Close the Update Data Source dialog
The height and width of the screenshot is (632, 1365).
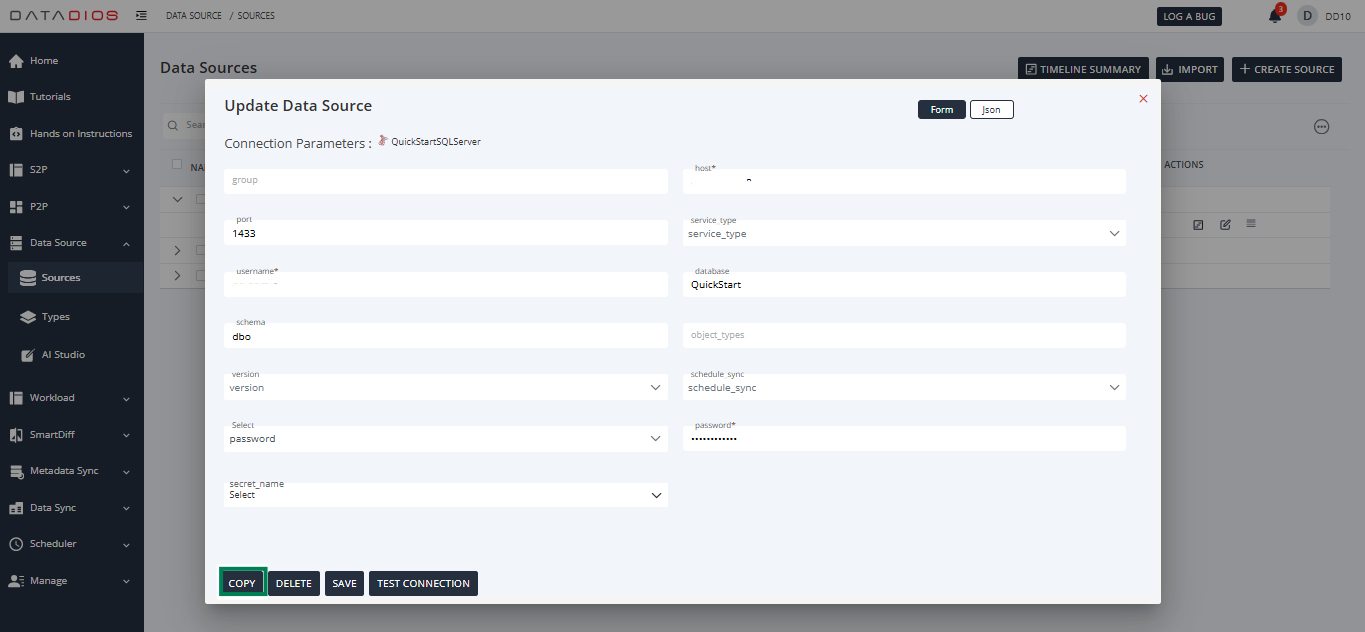coord(1143,99)
